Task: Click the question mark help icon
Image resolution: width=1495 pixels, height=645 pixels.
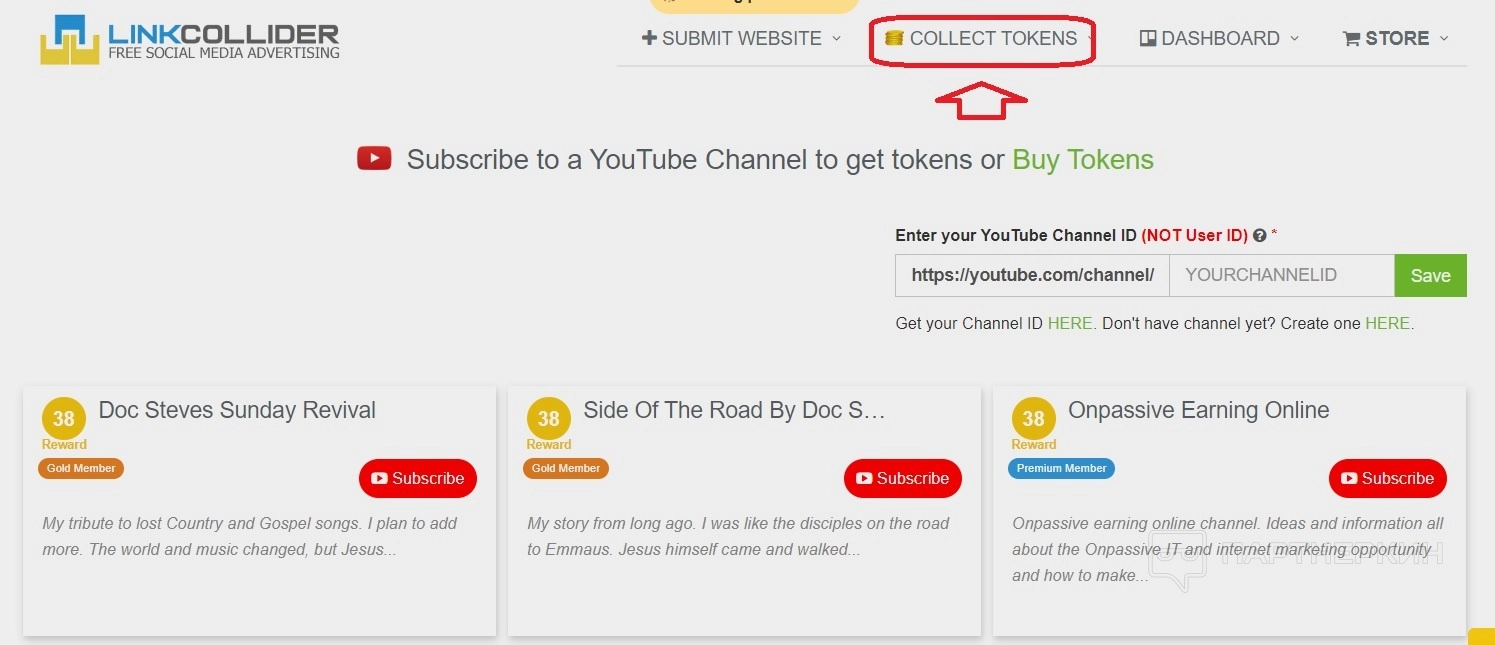Action: [x=1259, y=236]
